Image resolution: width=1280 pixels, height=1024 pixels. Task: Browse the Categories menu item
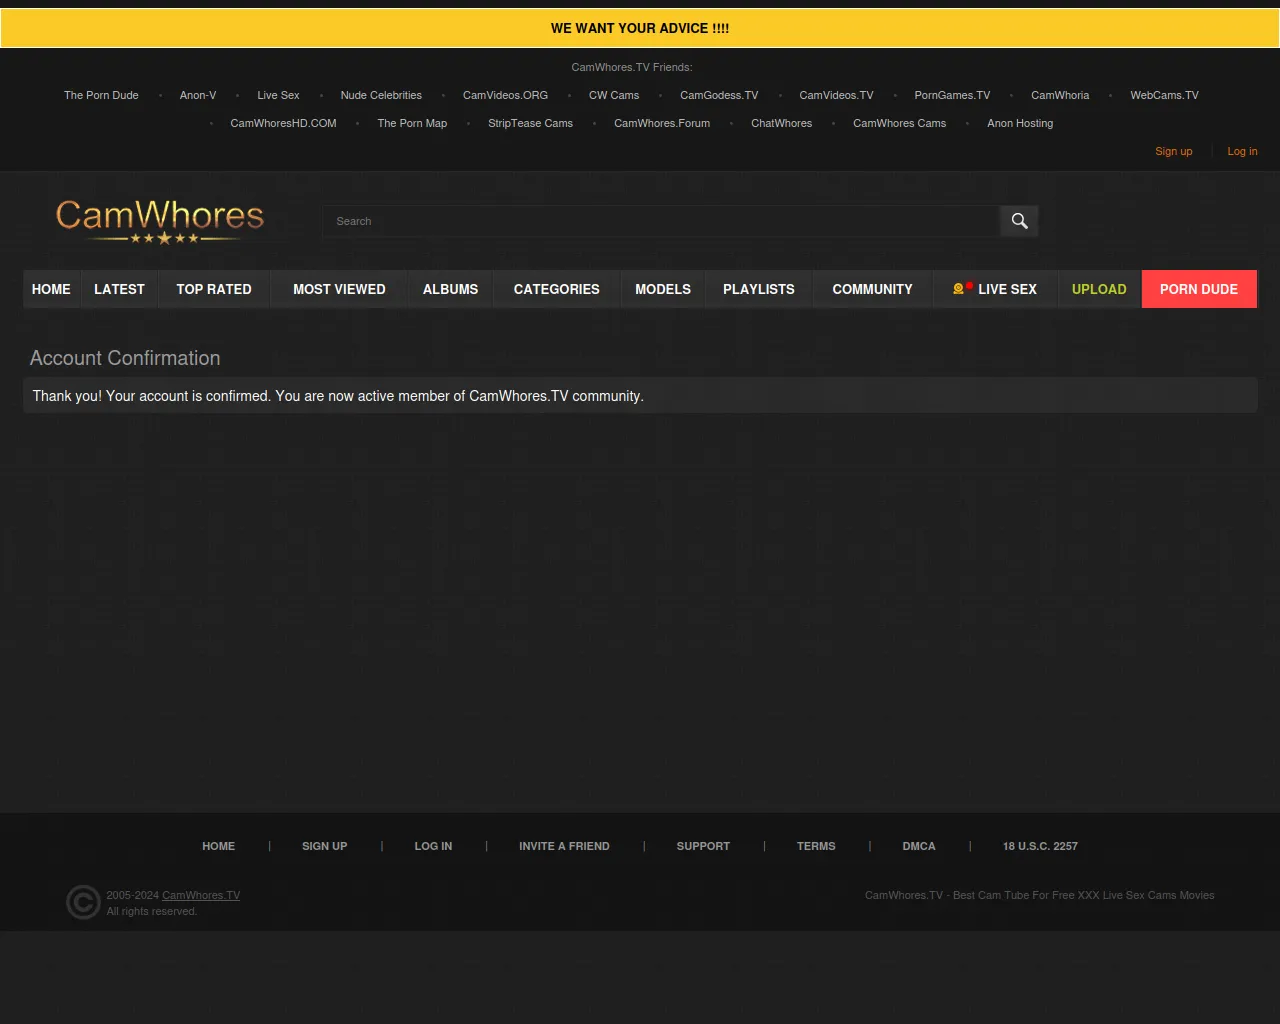coord(556,289)
